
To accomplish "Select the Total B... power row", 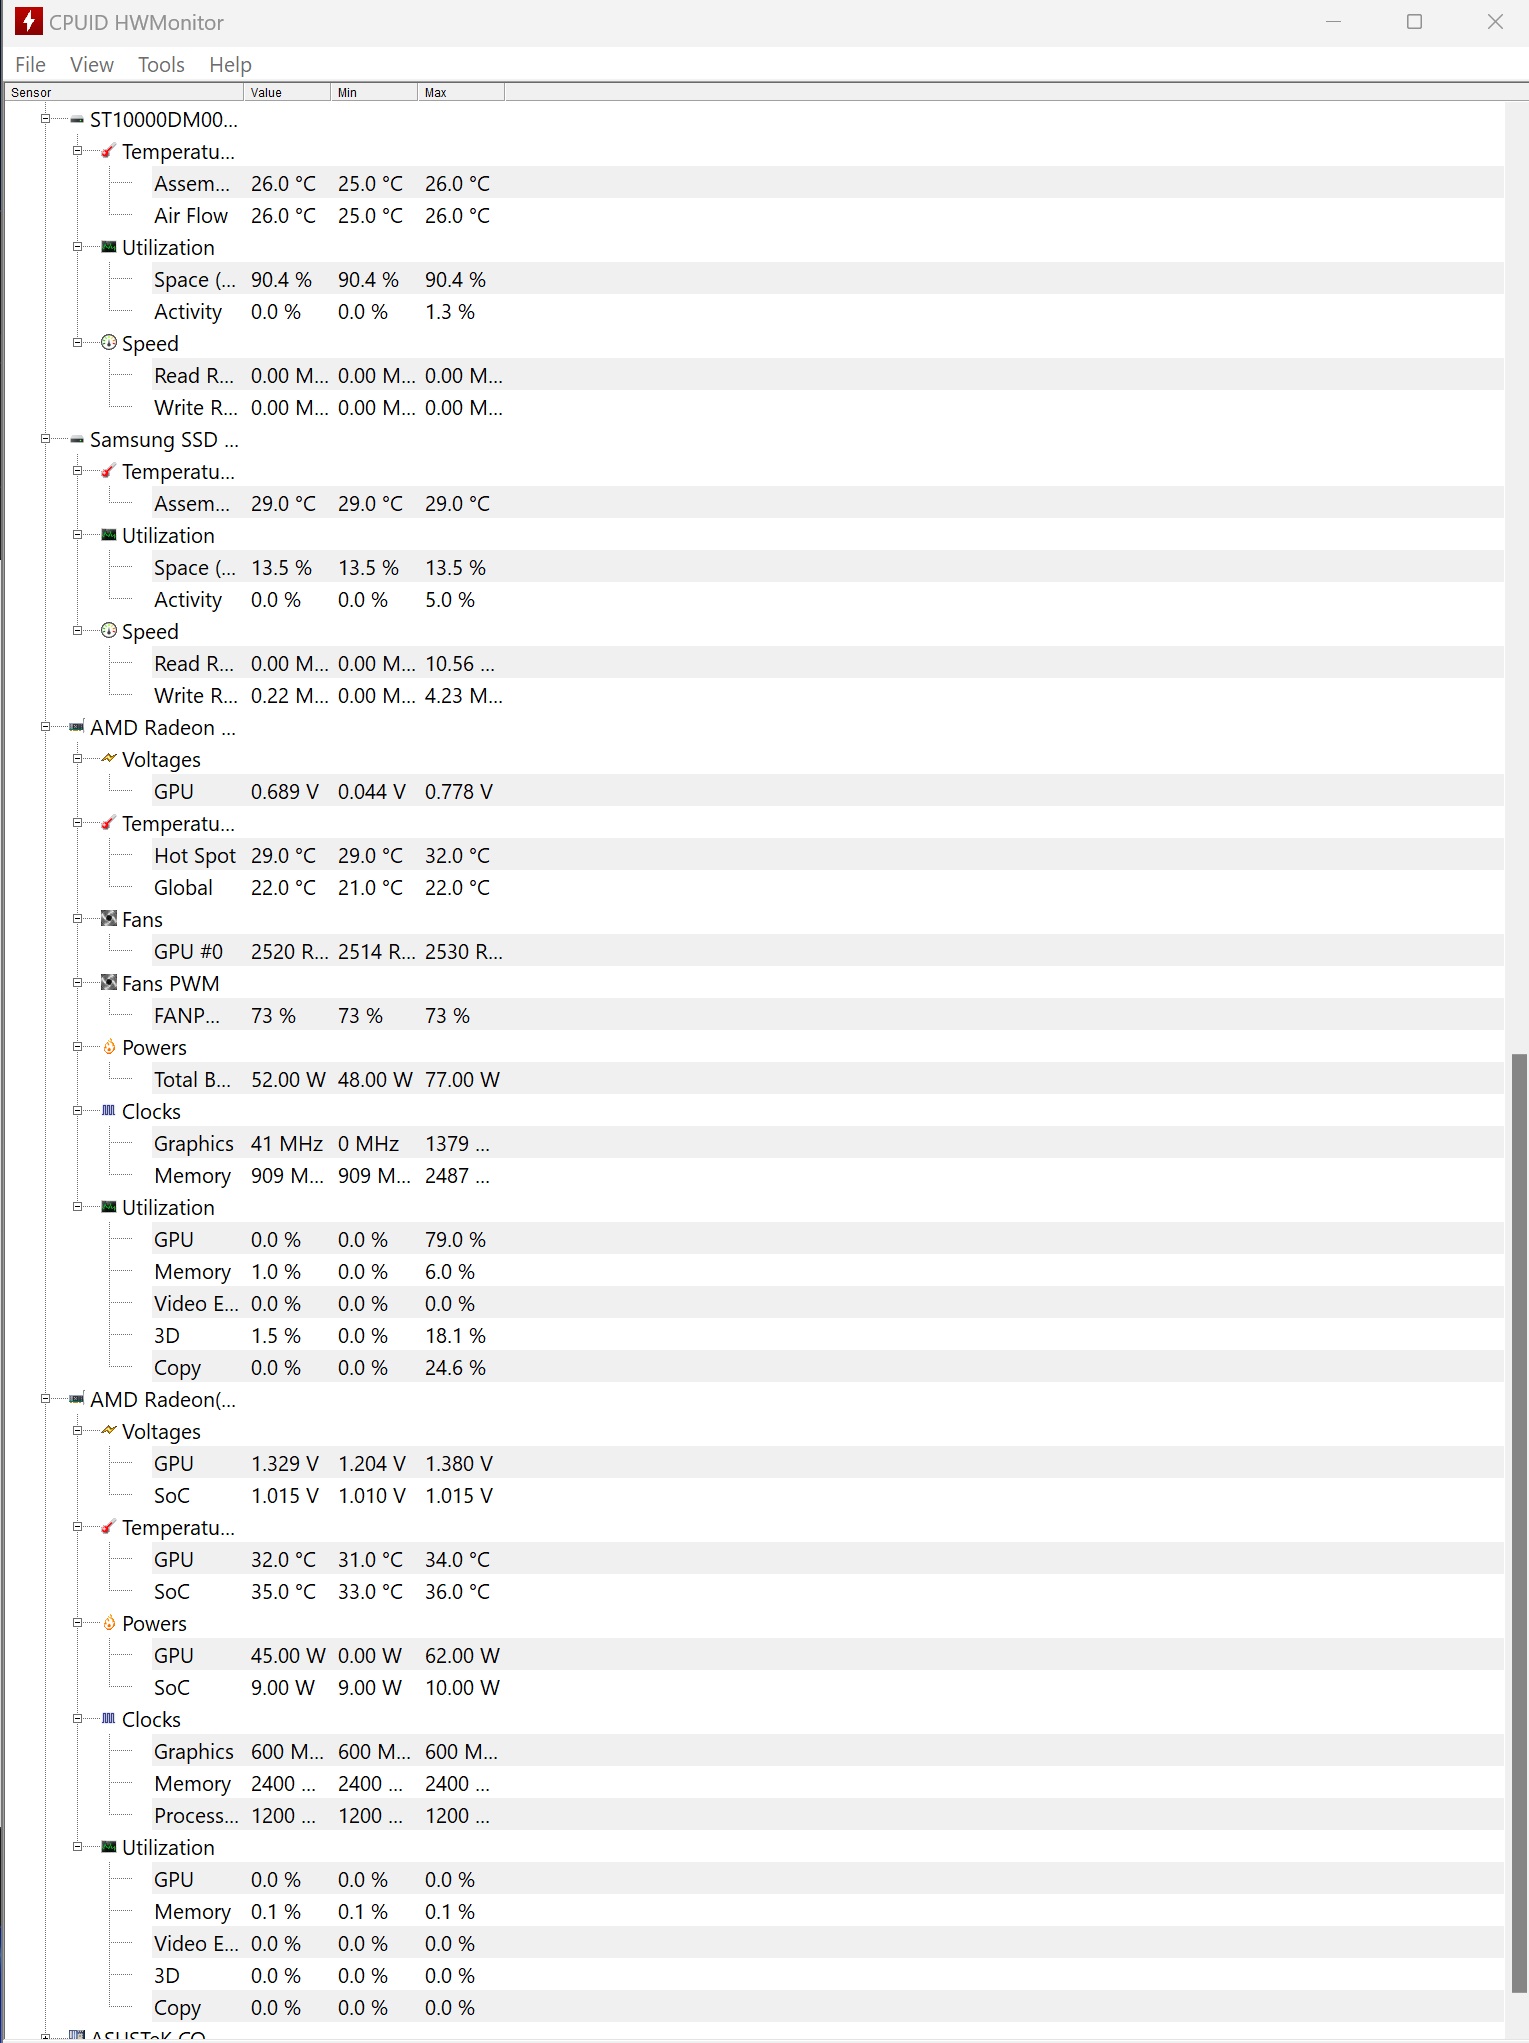I will tap(828, 1080).
